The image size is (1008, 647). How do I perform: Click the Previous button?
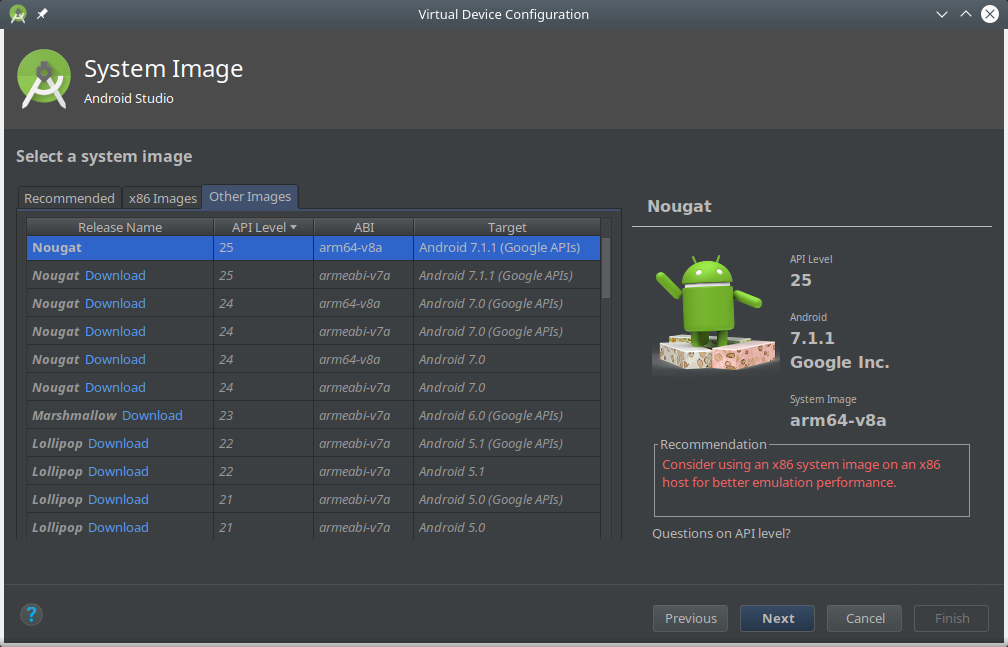point(690,618)
